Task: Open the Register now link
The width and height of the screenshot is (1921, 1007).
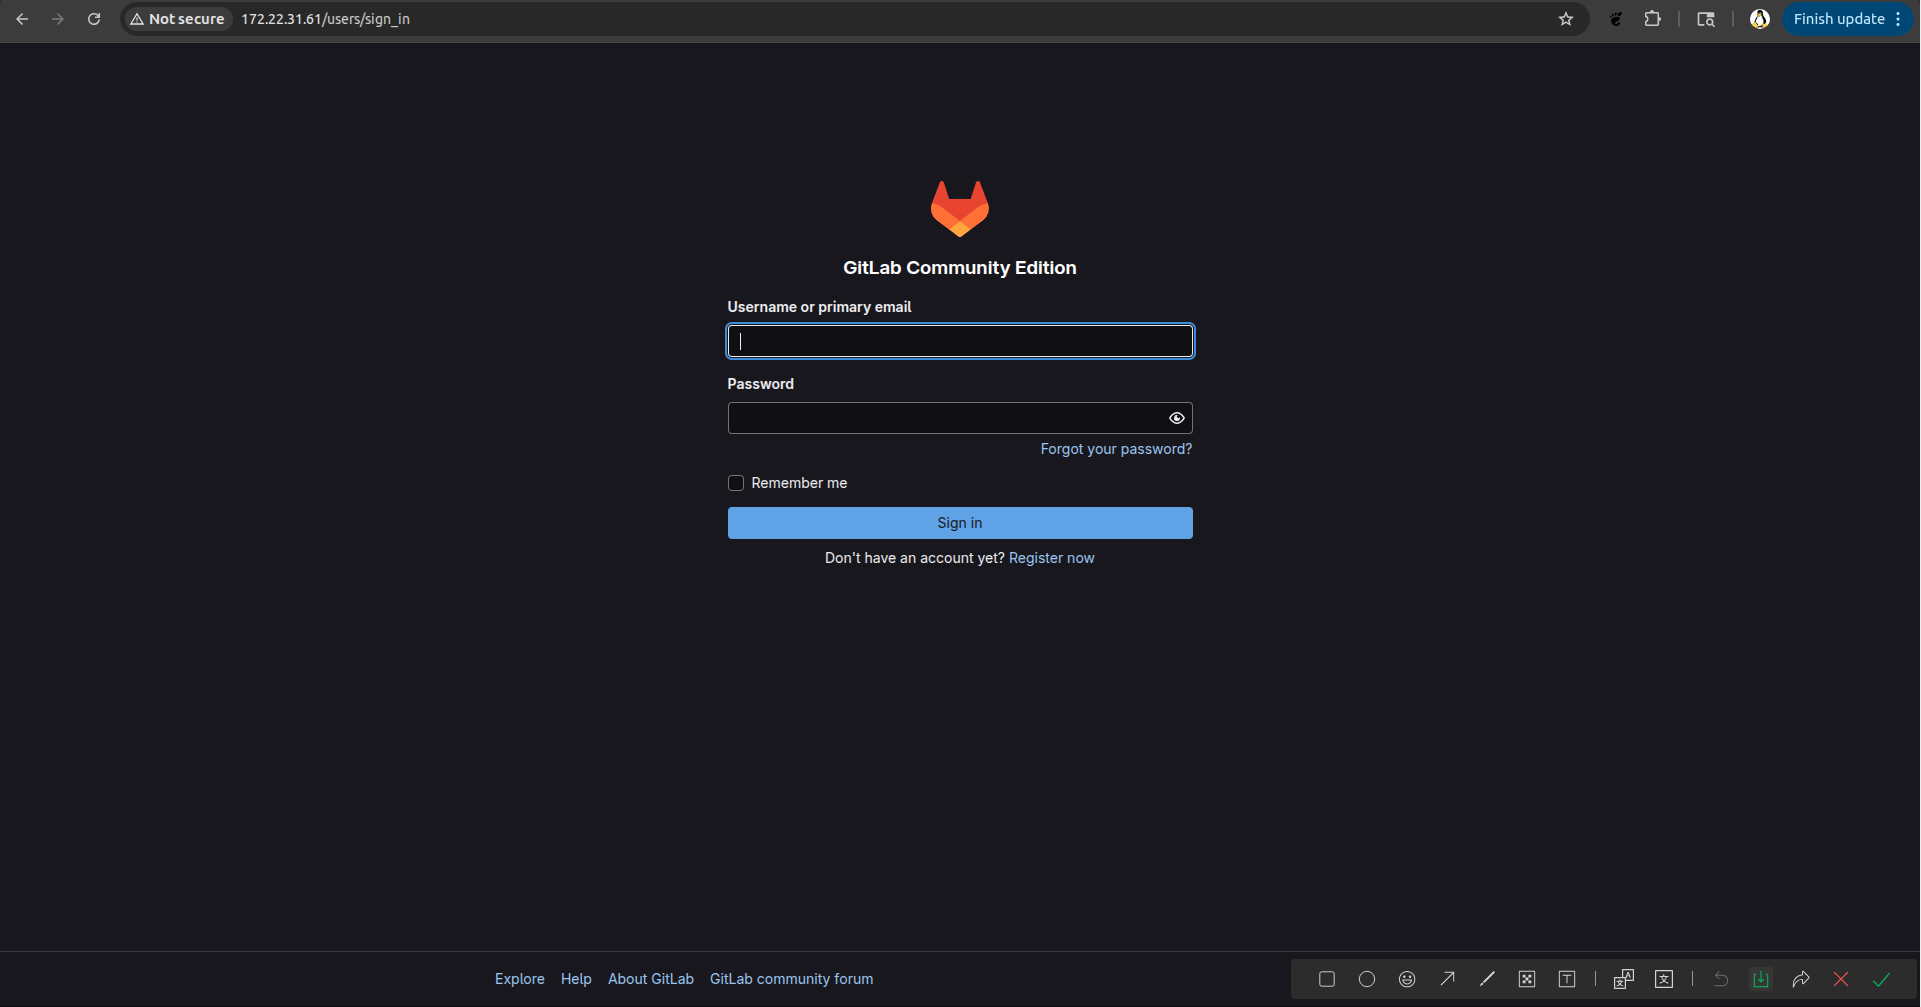Action: pyautogui.click(x=1051, y=557)
